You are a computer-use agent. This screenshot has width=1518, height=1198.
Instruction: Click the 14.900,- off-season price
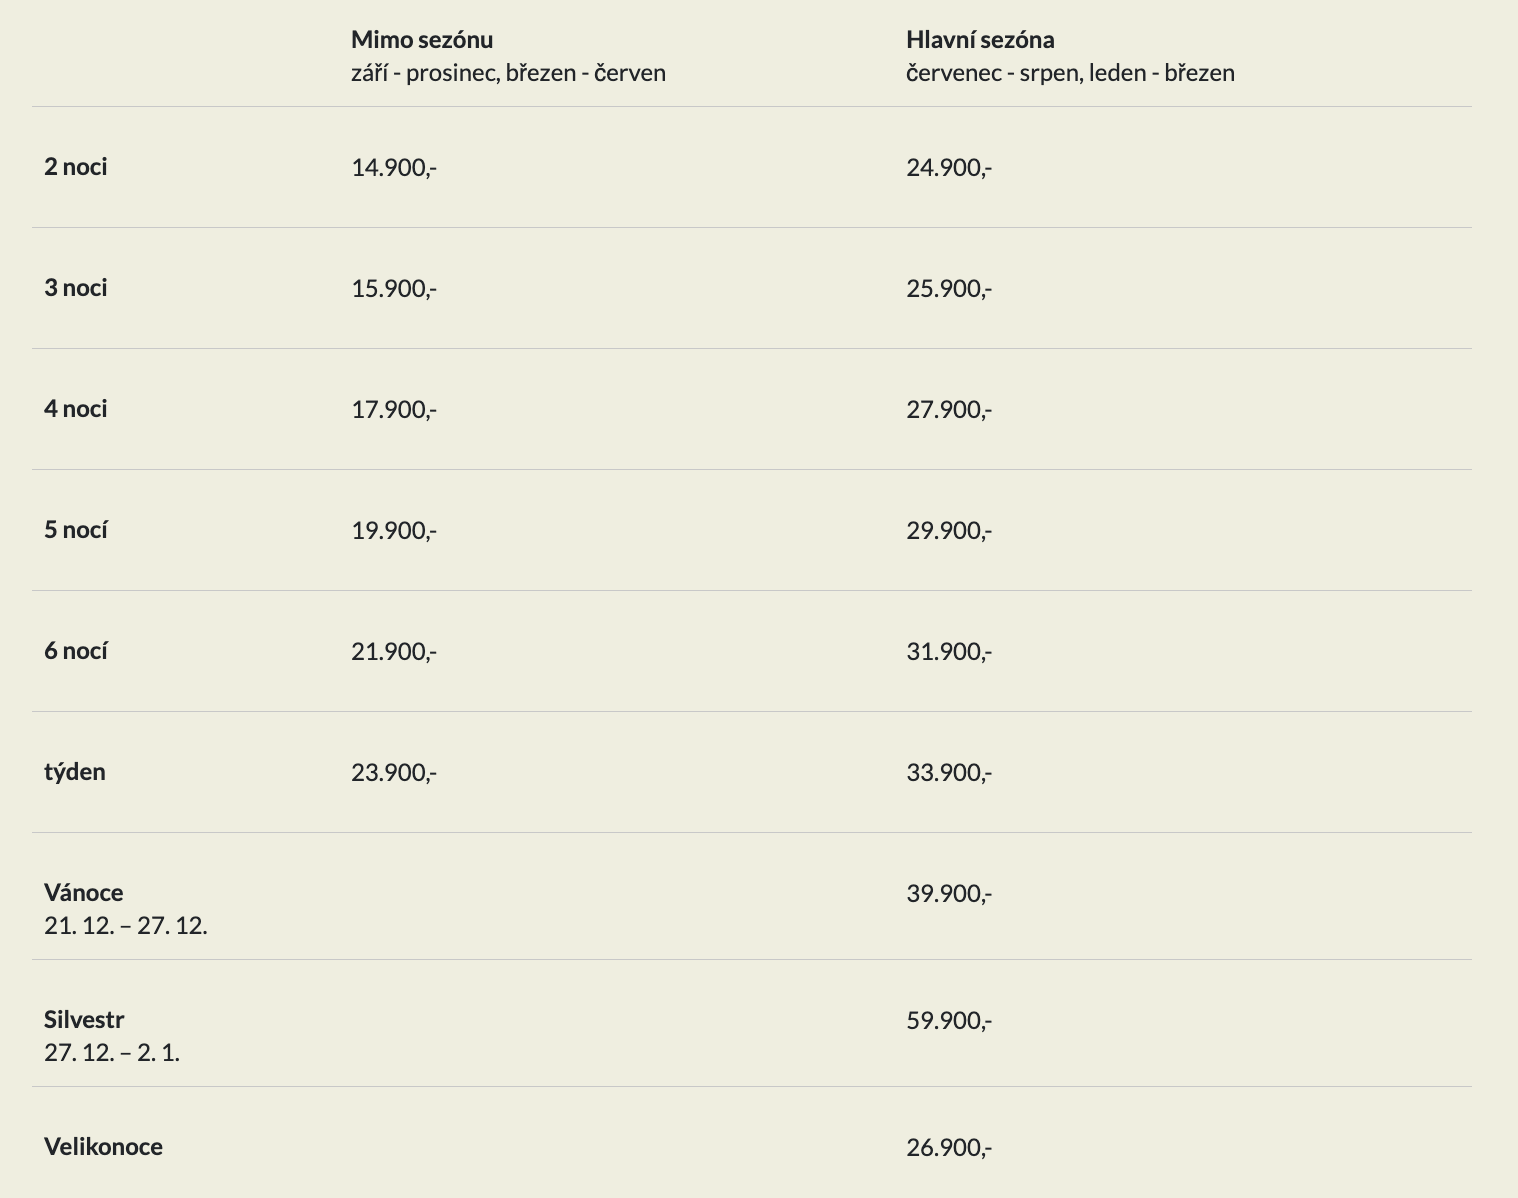tap(394, 168)
